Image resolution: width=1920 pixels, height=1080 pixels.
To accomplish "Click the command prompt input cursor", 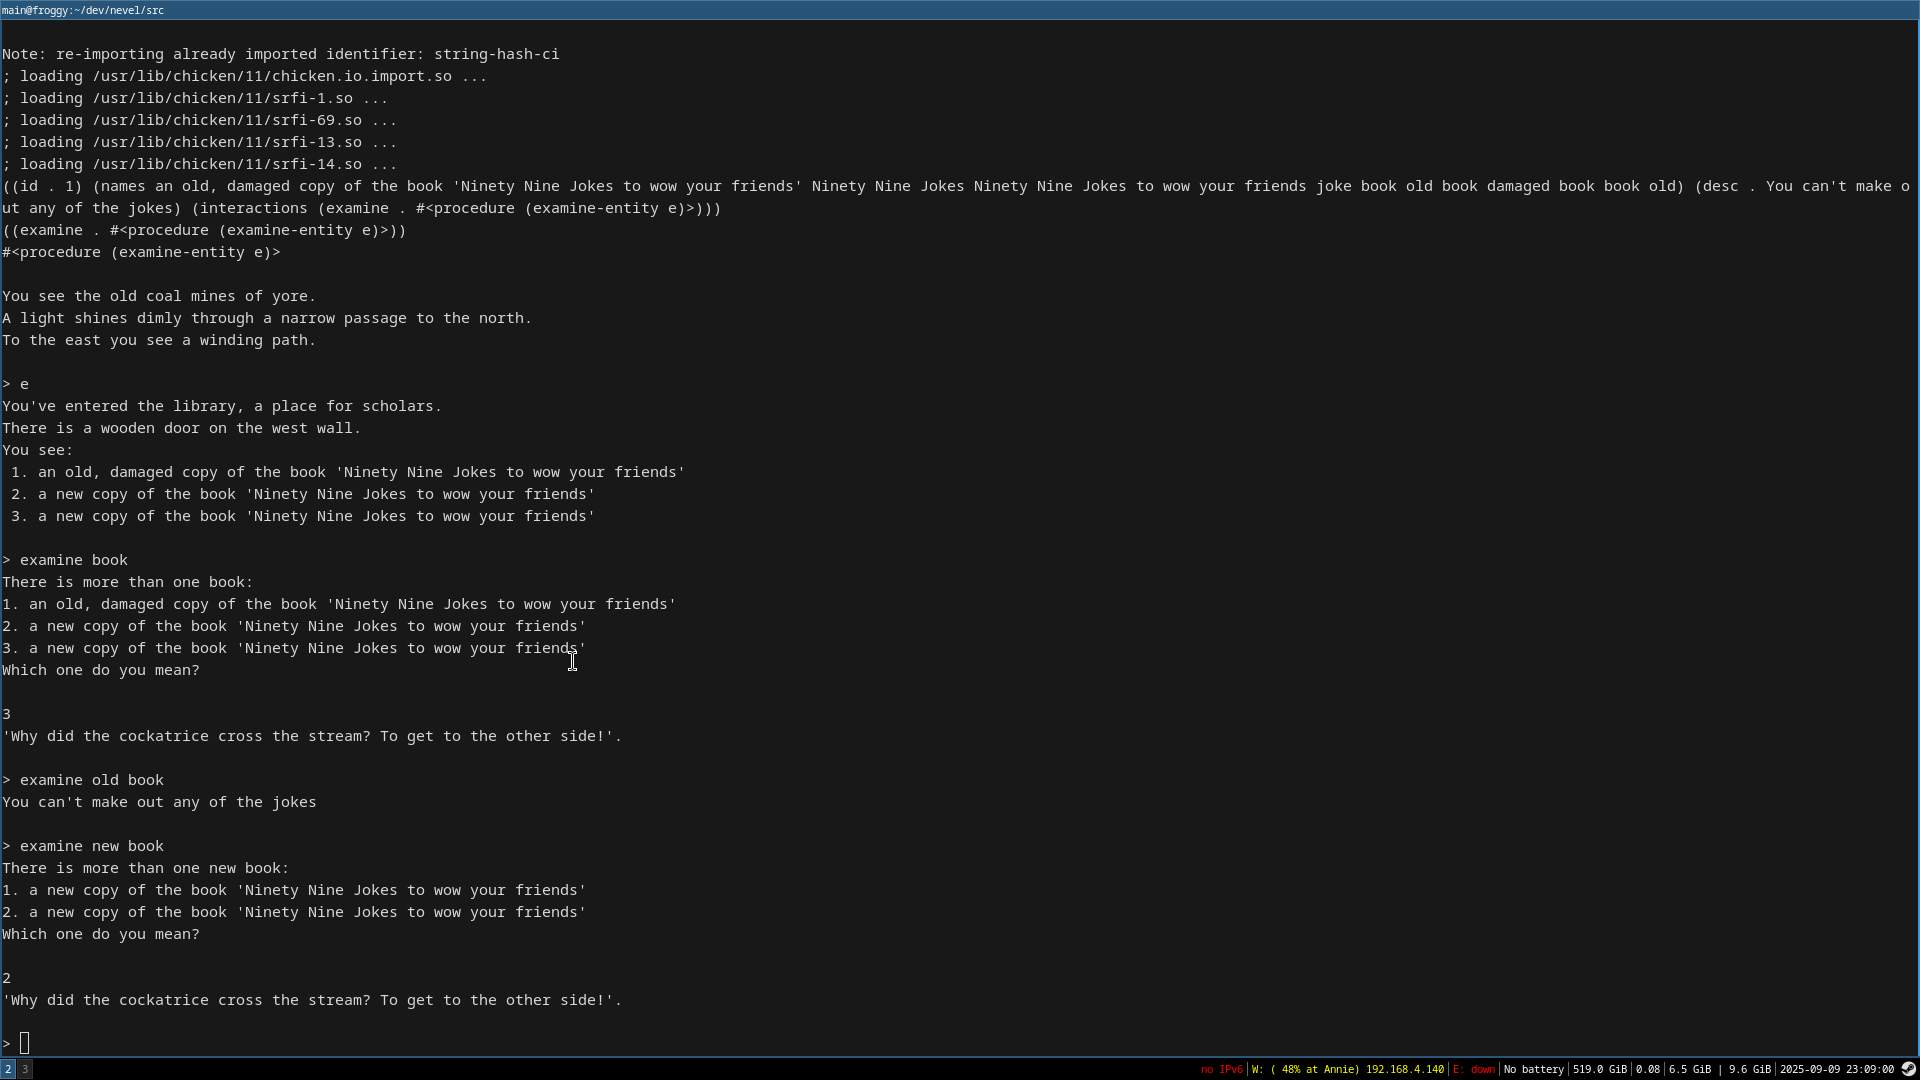I will [x=25, y=1044].
